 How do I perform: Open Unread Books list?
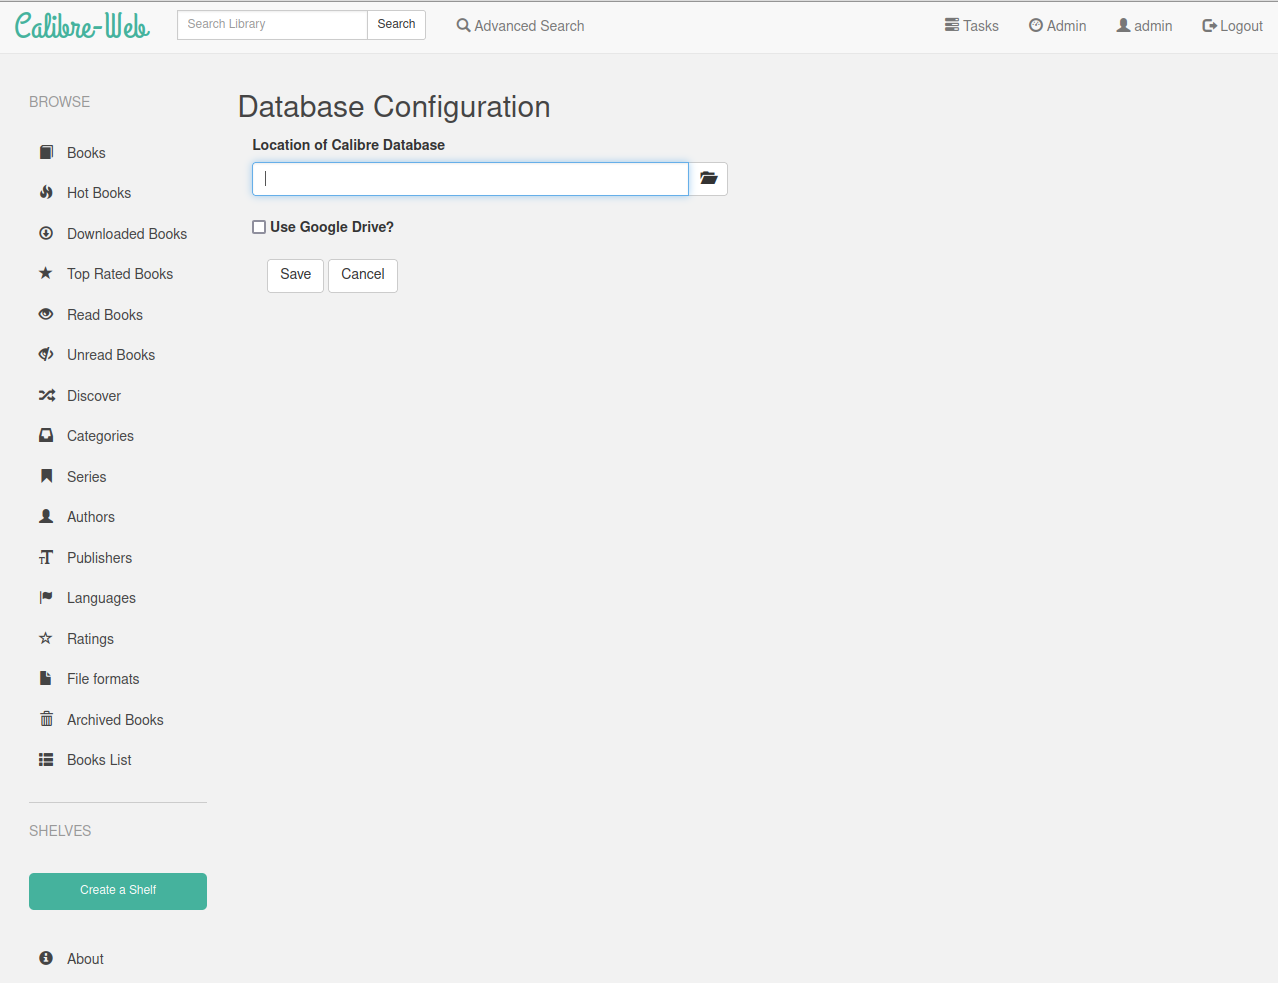111,355
